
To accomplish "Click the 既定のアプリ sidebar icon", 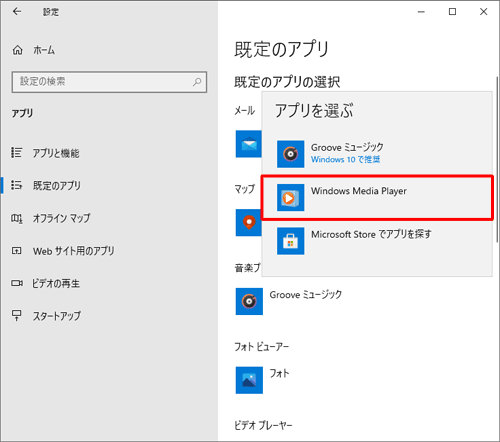I will point(17,185).
